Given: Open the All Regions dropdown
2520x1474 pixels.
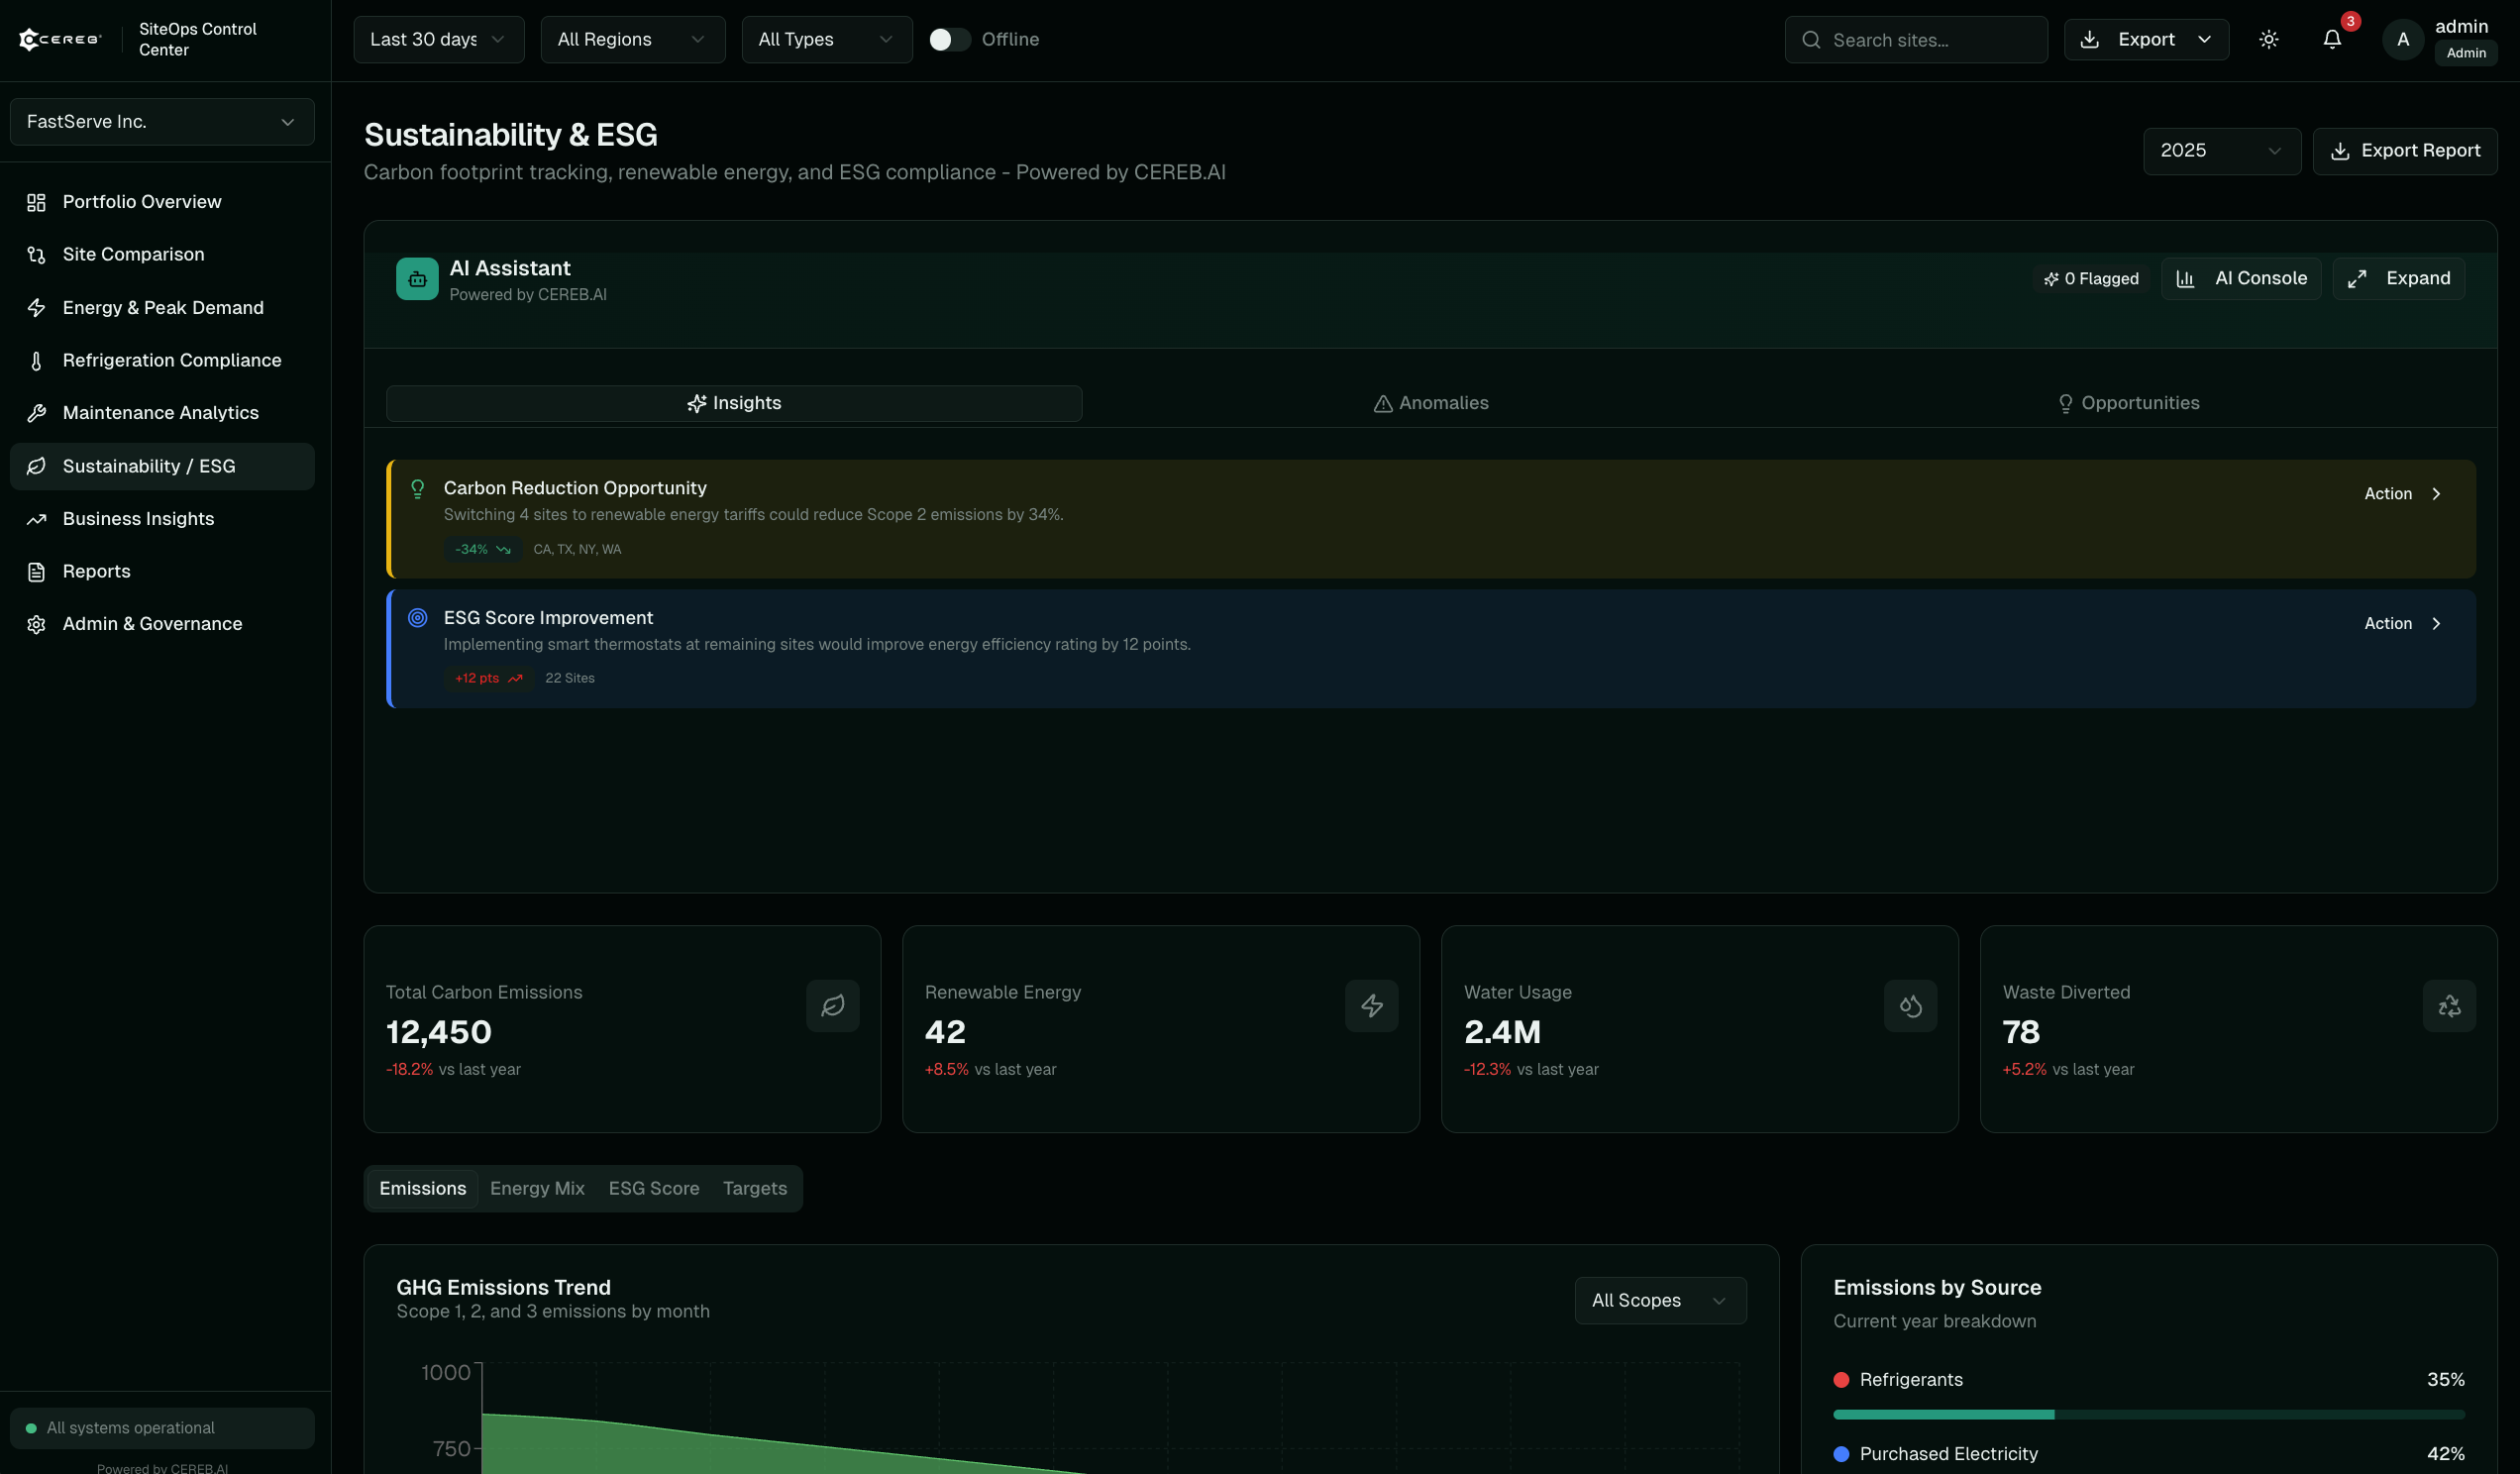Looking at the screenshot, I should click(632, 40).
